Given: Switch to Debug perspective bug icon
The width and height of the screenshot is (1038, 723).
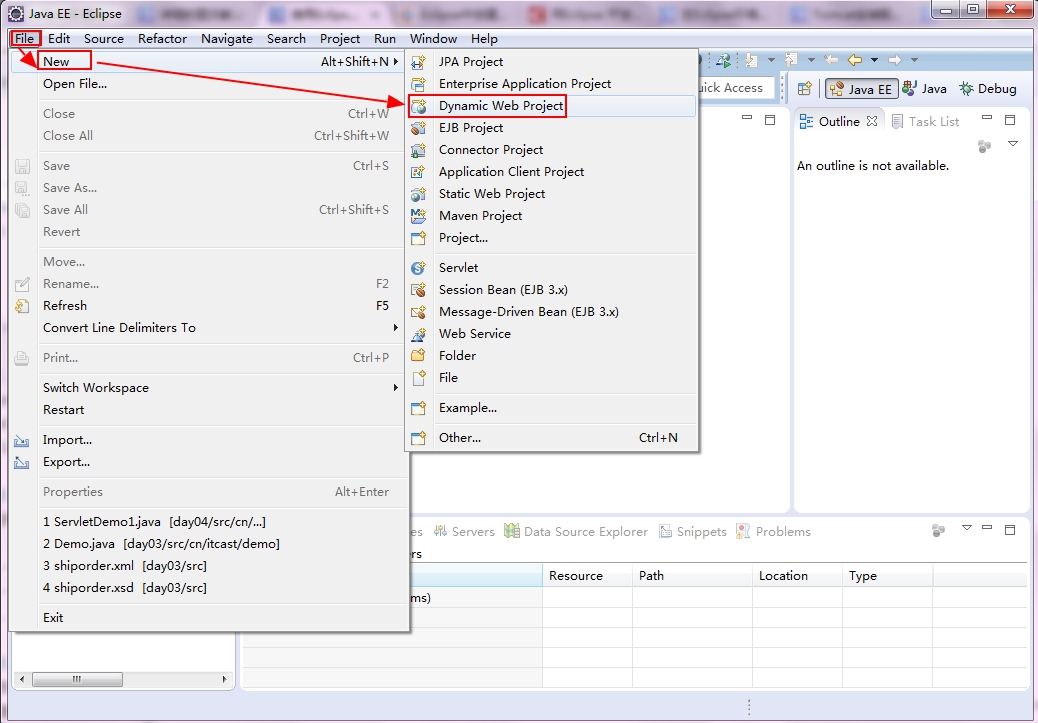Looking at the screenshot, I should click(x=967, y=89).
